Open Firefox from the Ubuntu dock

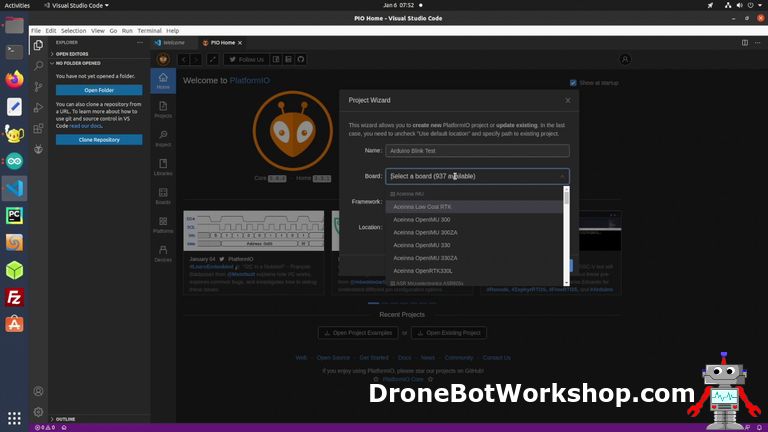[x=14, y=79]
